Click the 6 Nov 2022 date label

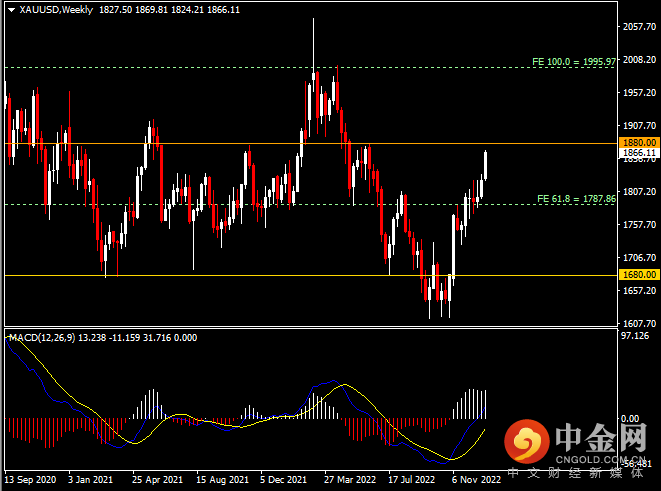[476, 479]
